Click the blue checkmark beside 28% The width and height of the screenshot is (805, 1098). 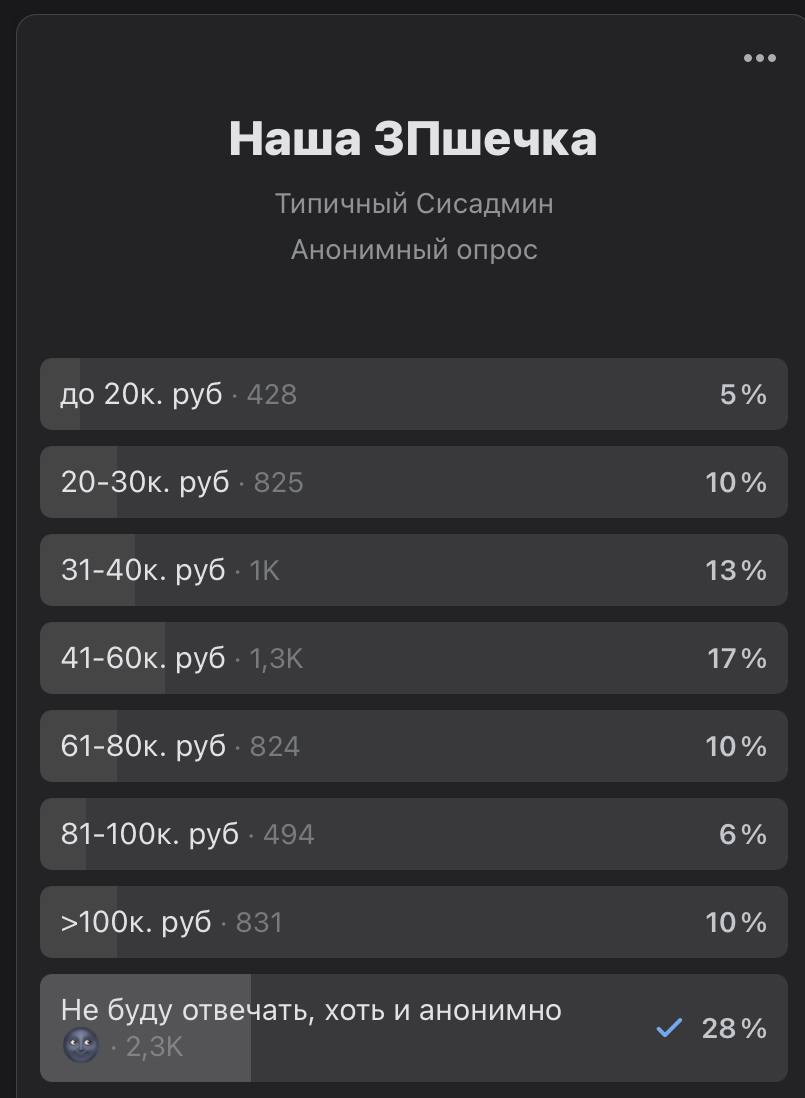(x=669, y=1027)
